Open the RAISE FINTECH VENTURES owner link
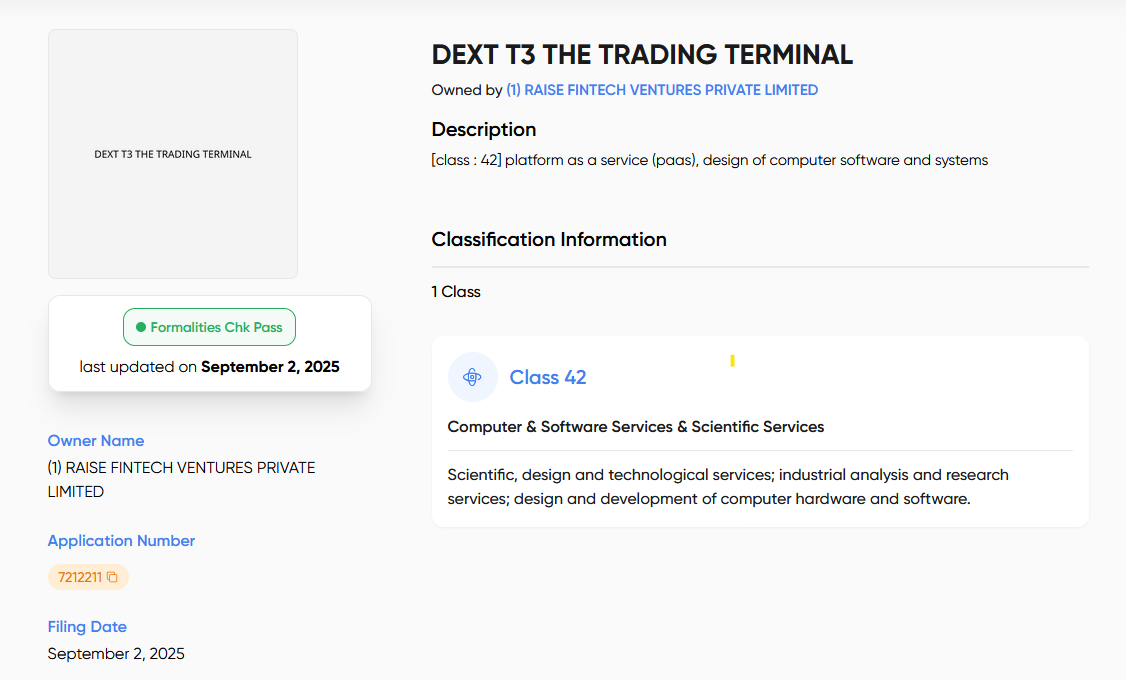 click(661, 90)
